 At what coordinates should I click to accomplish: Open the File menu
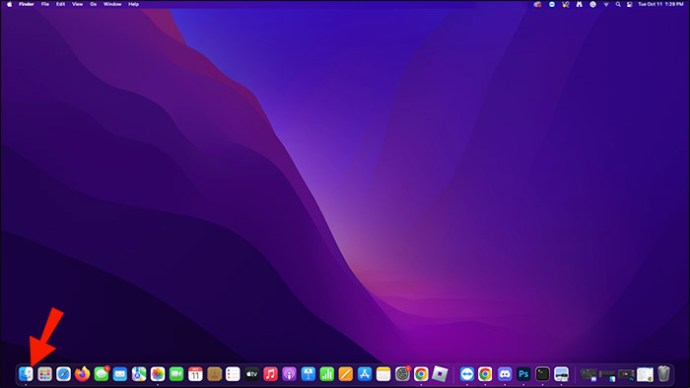[45, 4]
